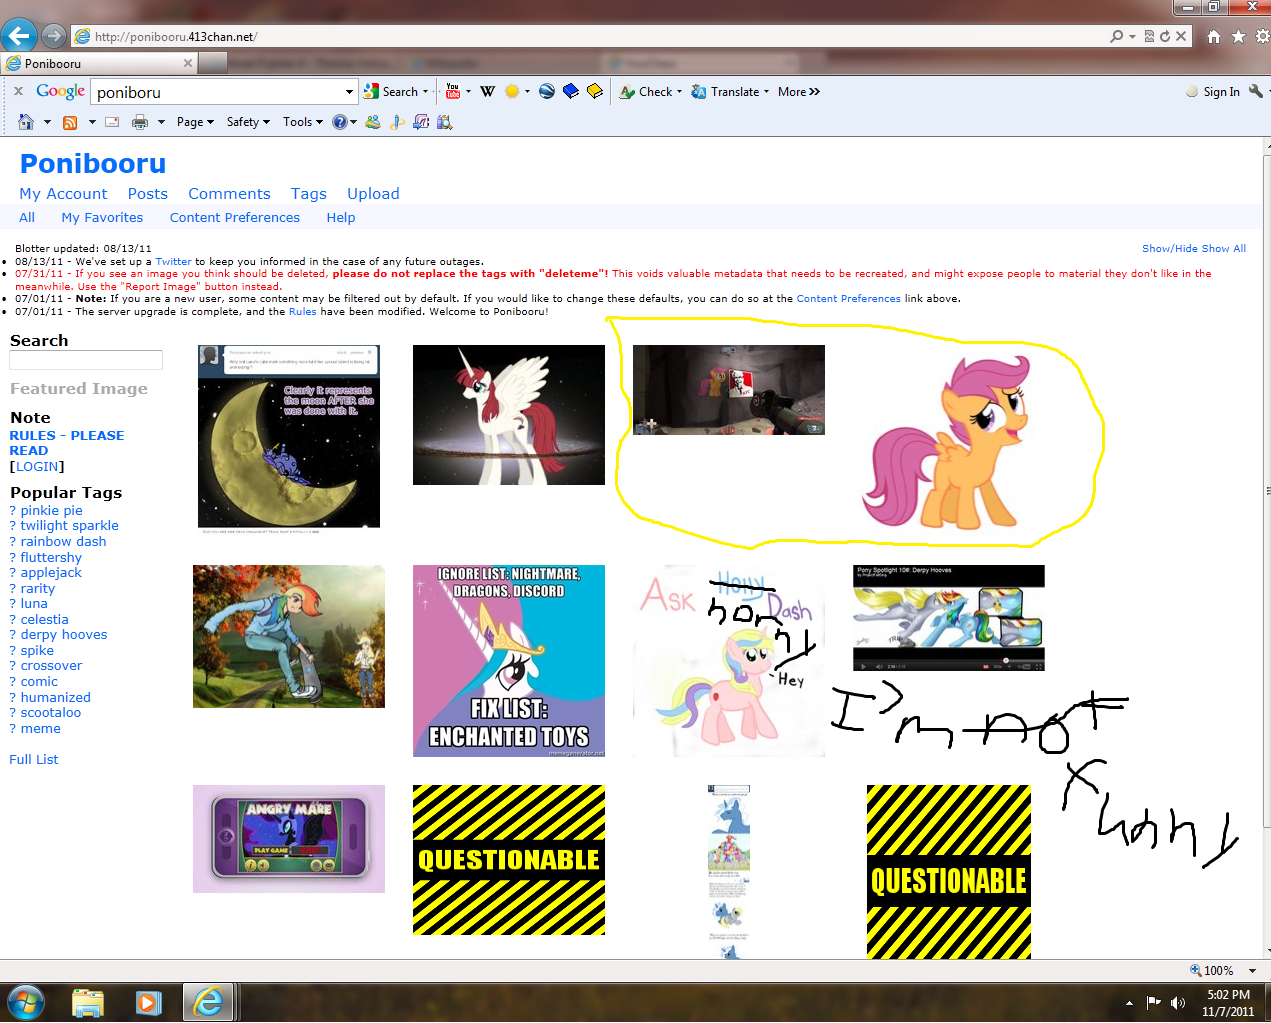Viewport: 1271px width, 1023px height.
Task: Open the Upload page
Action: click(373, 194)
